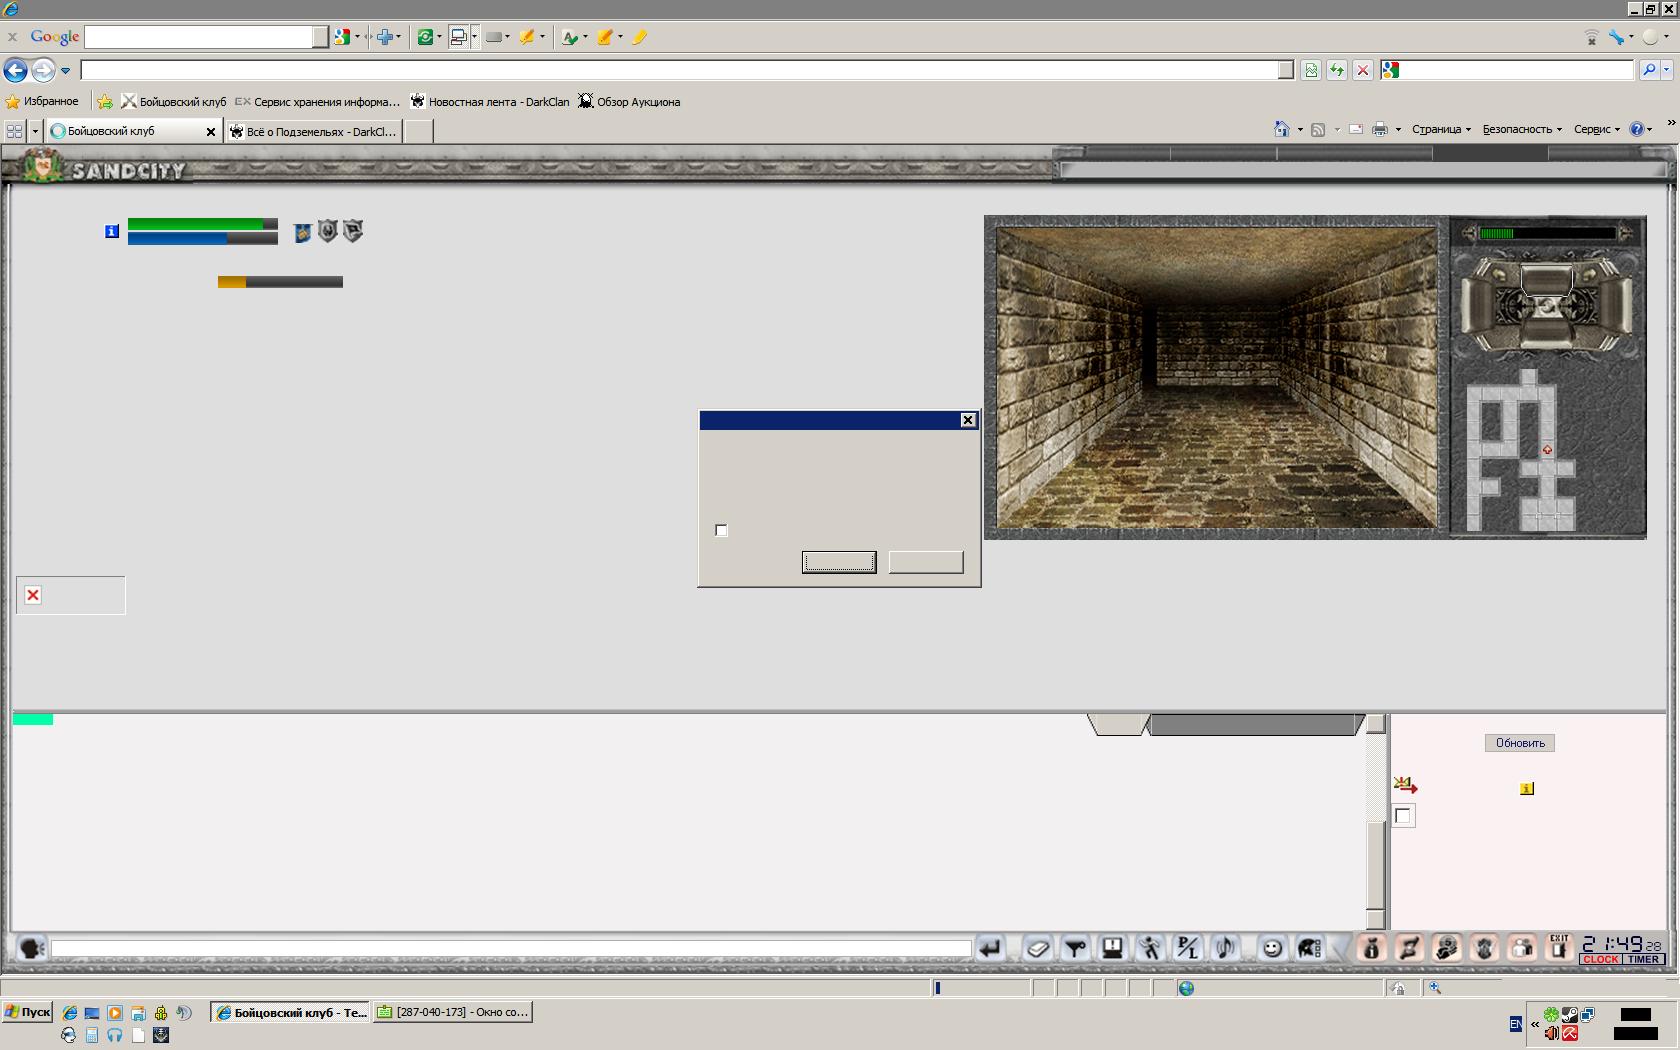Click the Refresh page icon
This screenshot has width=1680, height=1050.
[x=1336, y=70]
